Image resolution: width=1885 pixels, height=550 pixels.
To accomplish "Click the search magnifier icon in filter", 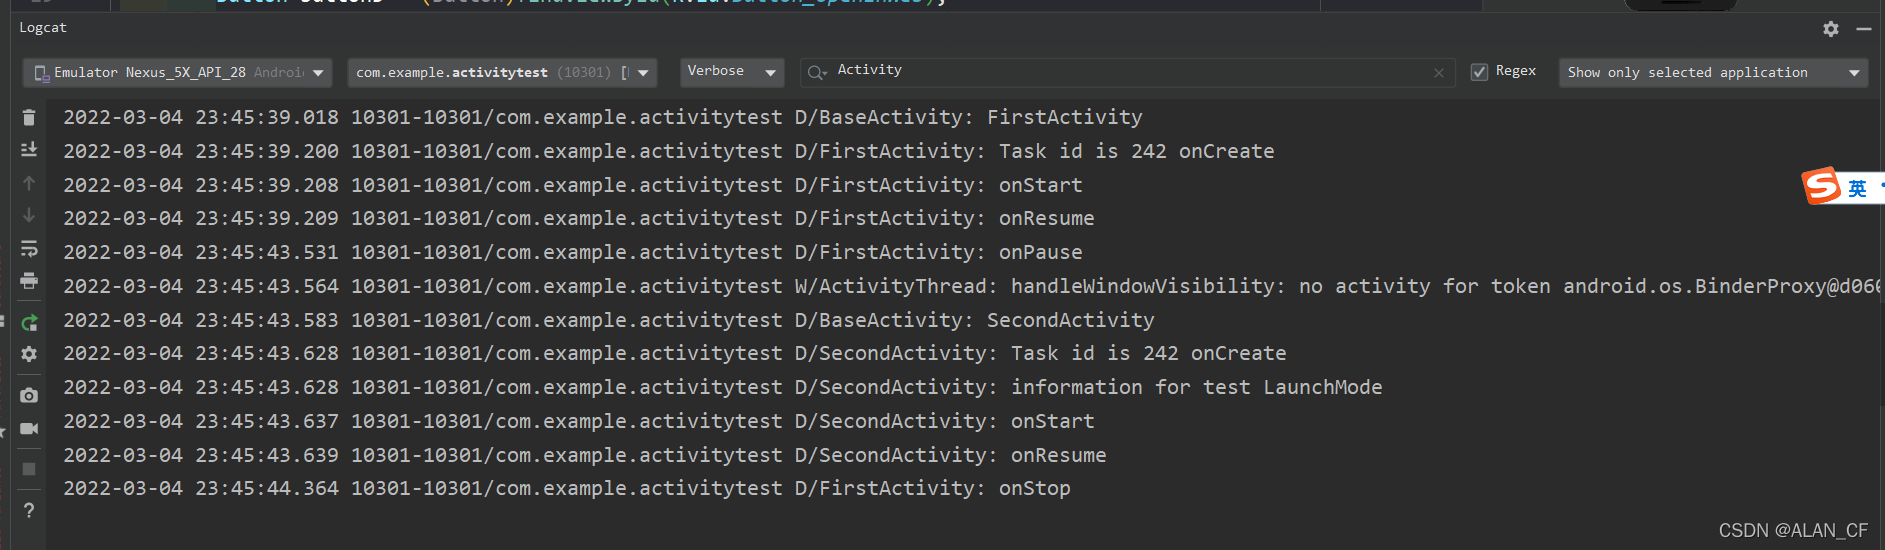I will pyautogui.click(x=817, y=72).
